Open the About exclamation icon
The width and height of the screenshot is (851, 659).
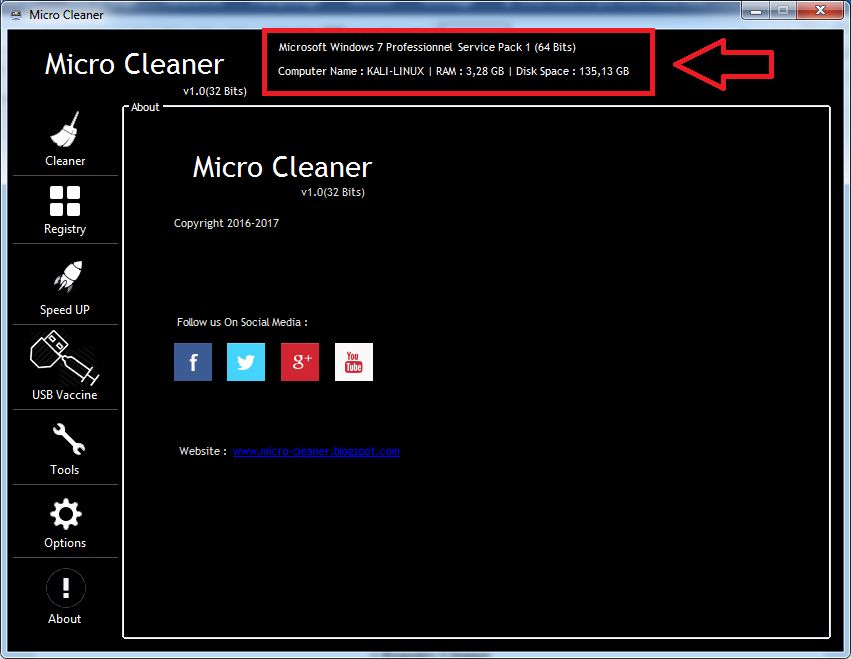tap(66, 588)
